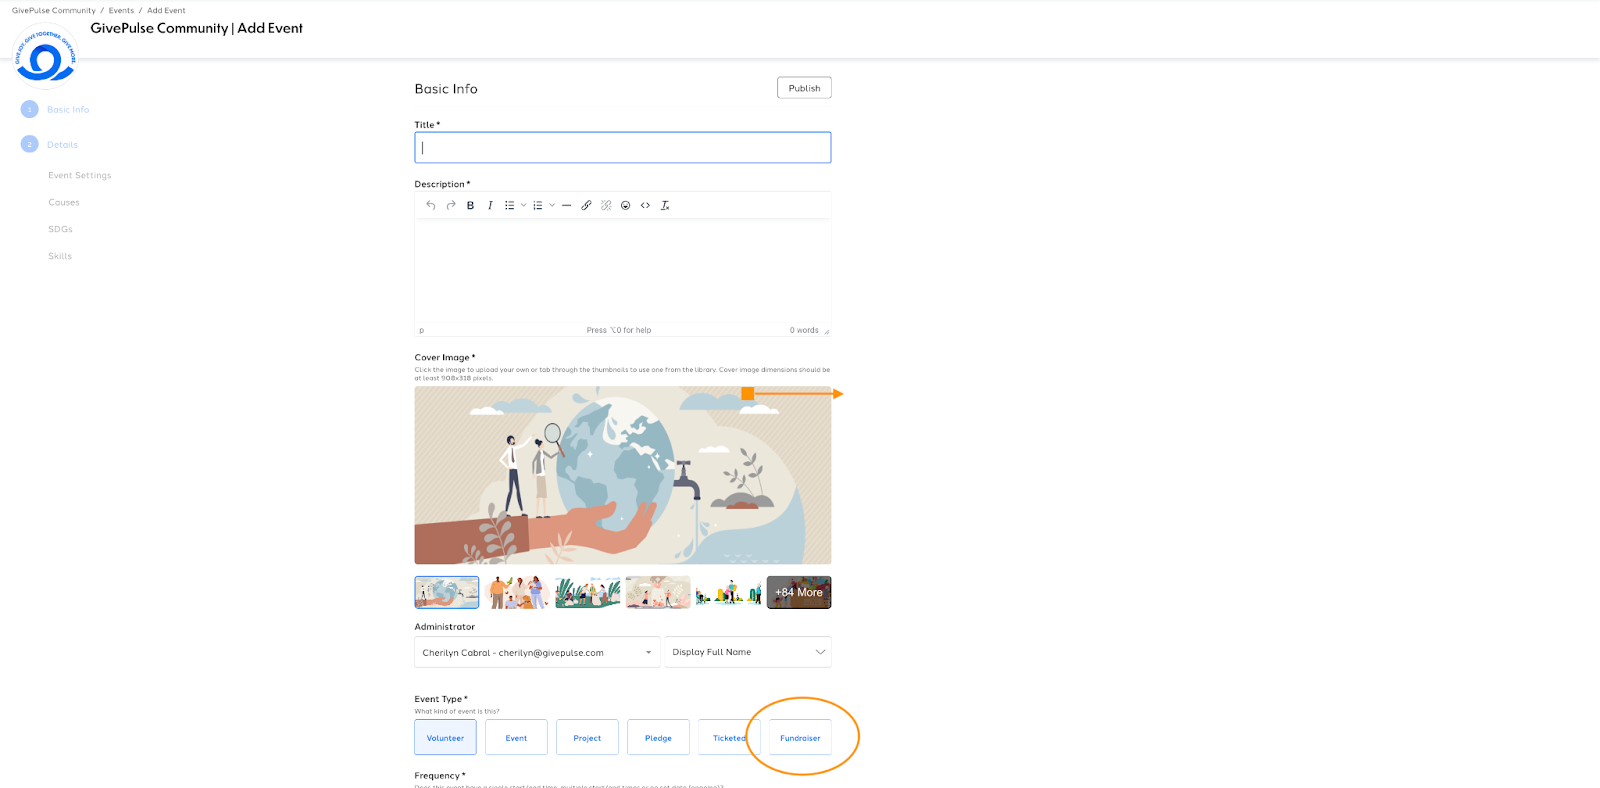Screen dimensions: 1600x788
Task: Jump to SDGs section
Action: pos(60,229)
